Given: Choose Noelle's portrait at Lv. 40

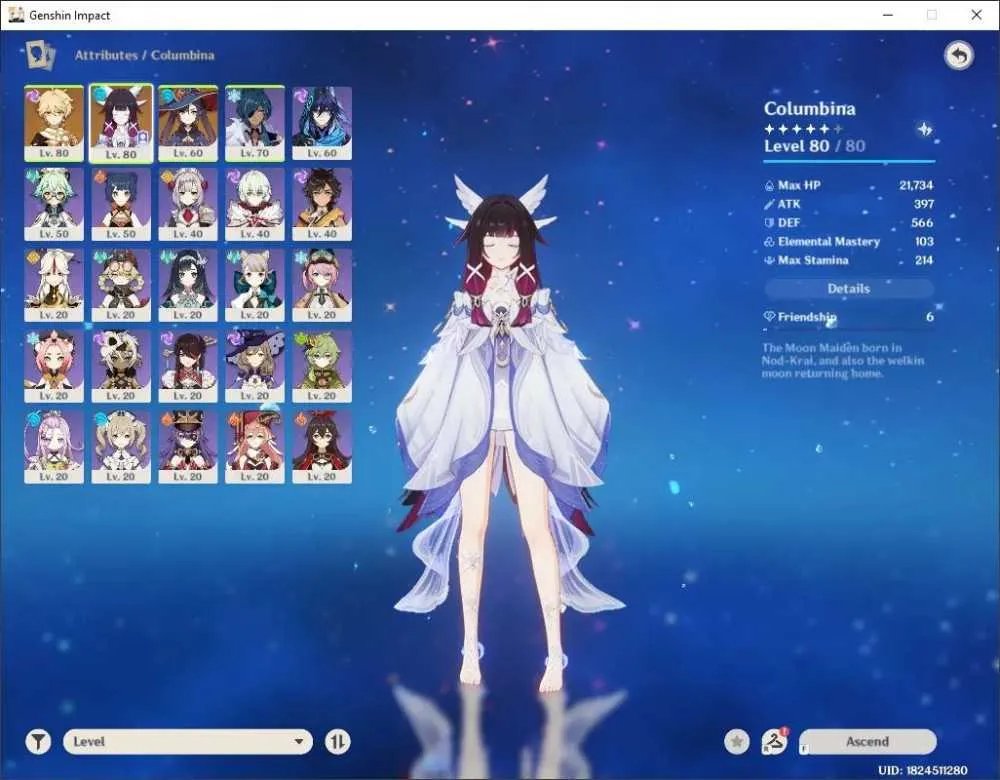Looking at the screenshot, I should [x=188, y=205].
